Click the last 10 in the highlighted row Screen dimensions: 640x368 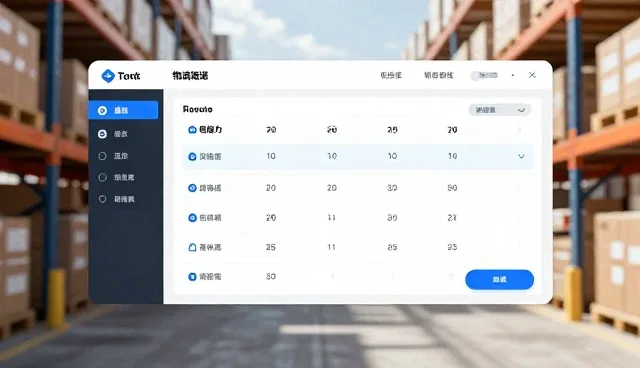point(452,156)
